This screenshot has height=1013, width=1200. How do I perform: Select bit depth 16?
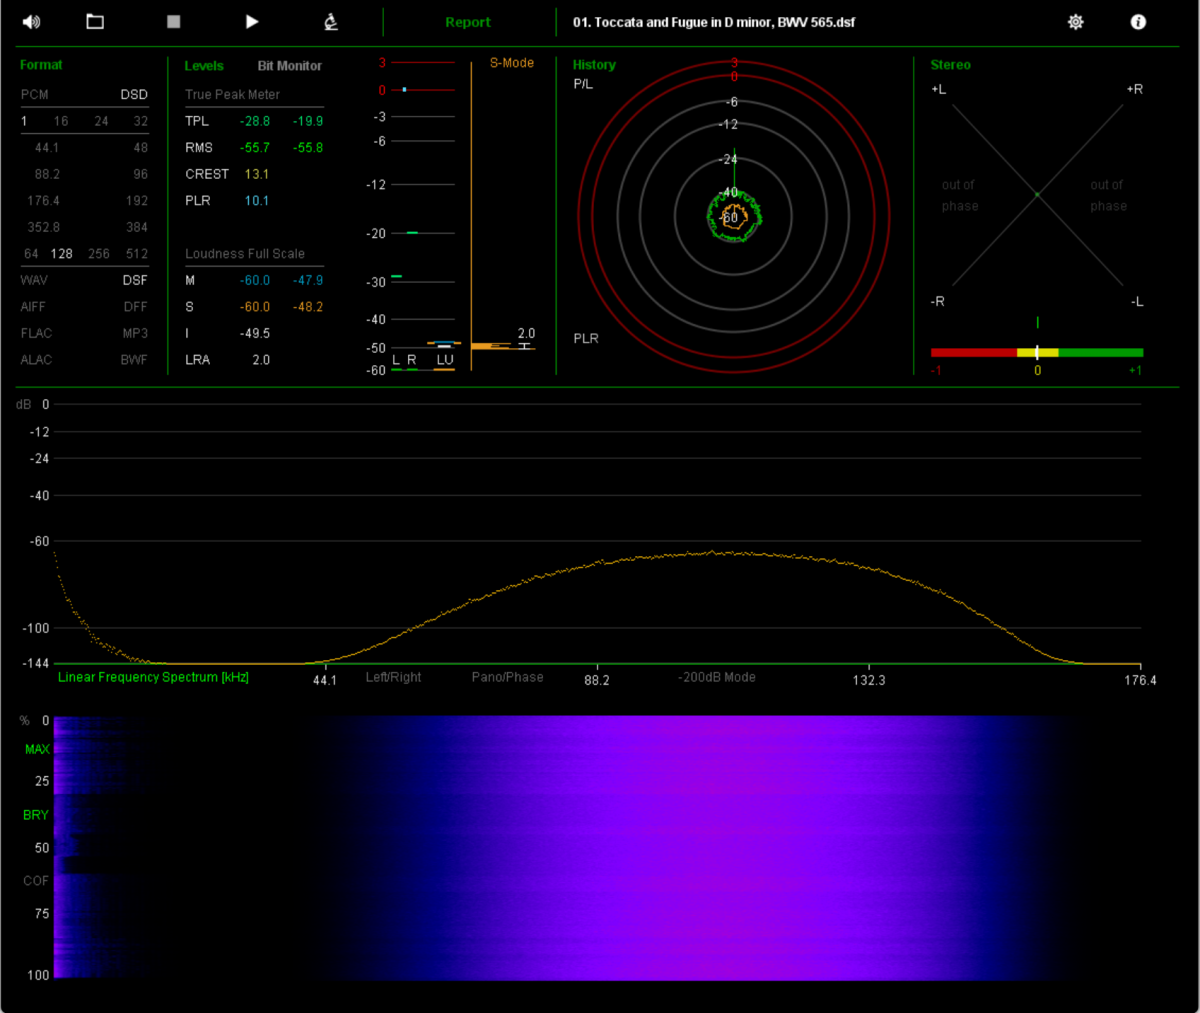tap(61, 121)
